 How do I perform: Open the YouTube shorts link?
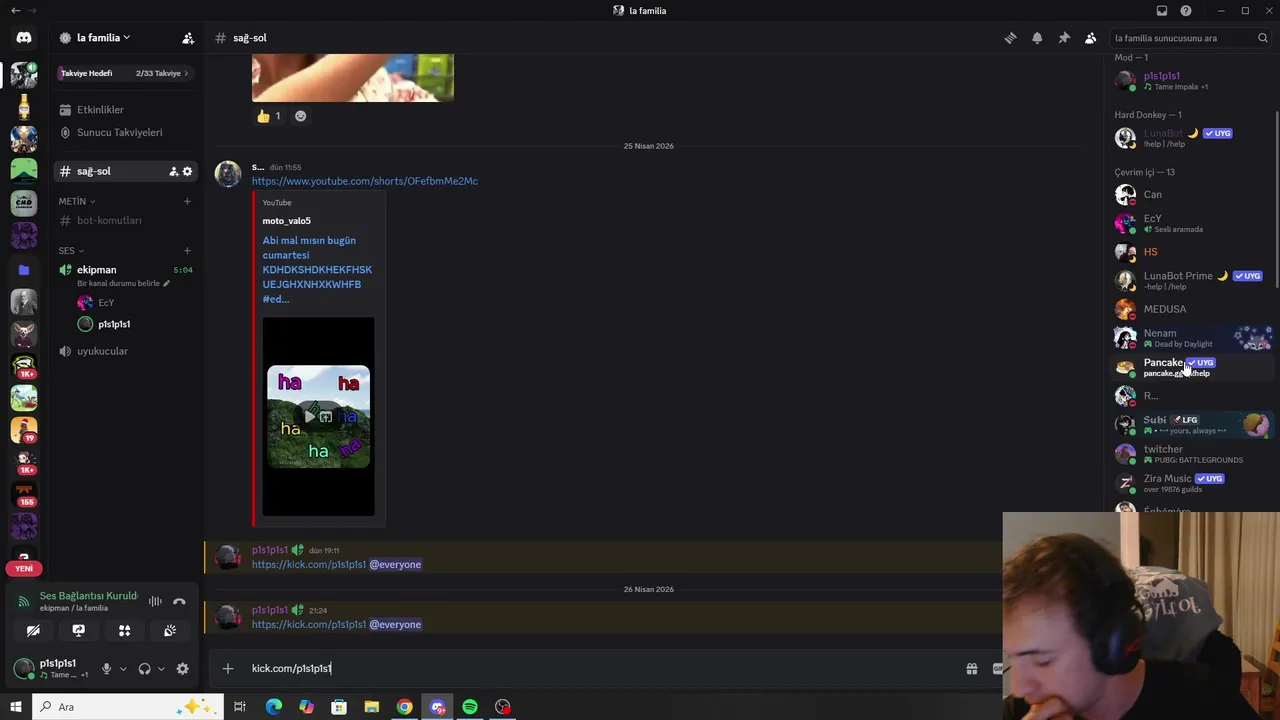coord(365,181)
